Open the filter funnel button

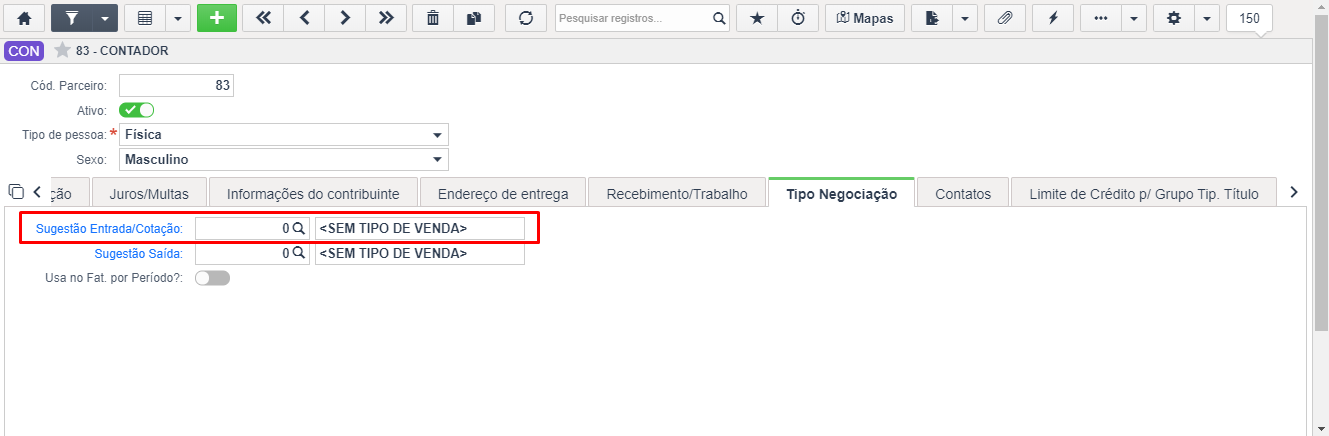click(x=71, y=18)
